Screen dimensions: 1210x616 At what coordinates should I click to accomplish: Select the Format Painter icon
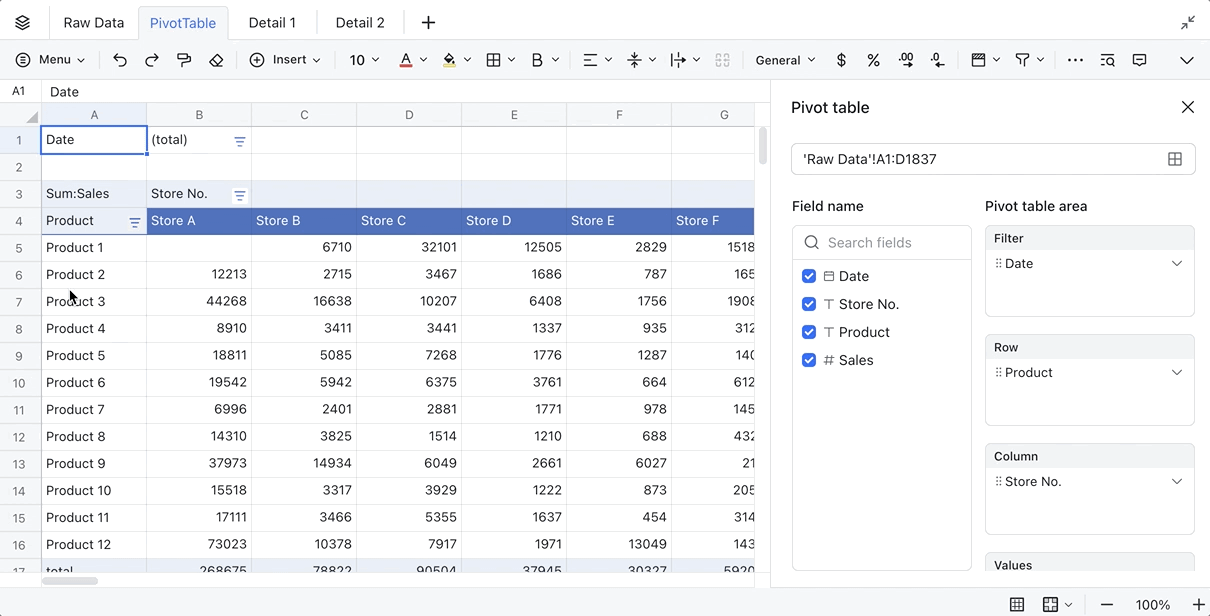pos(184,60)
